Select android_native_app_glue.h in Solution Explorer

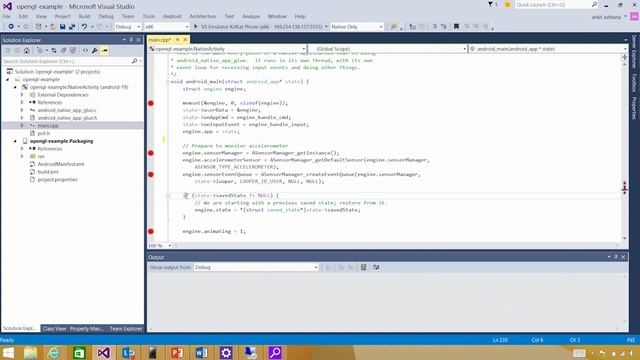[67, 118]
